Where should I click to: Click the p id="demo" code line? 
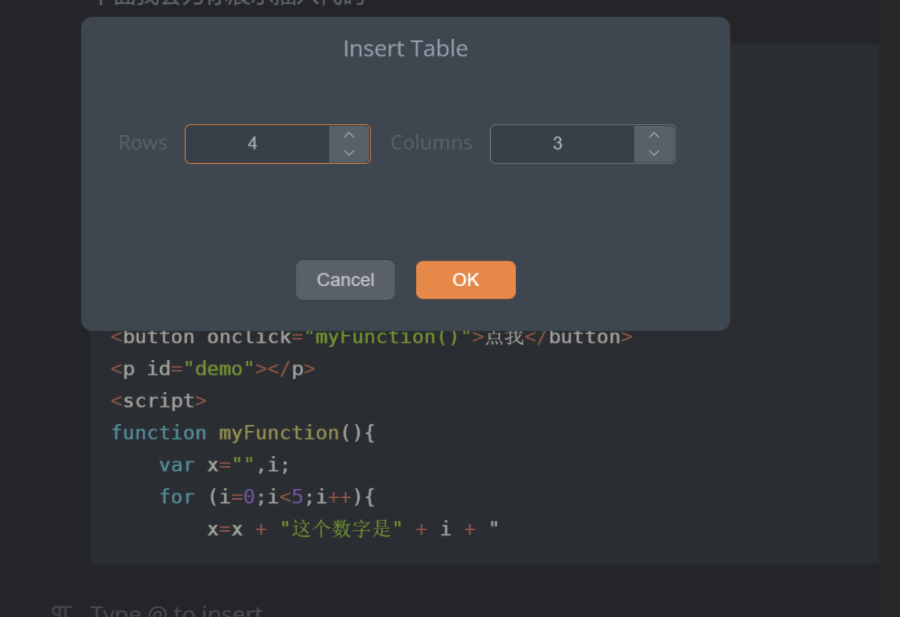pos(212,369)
